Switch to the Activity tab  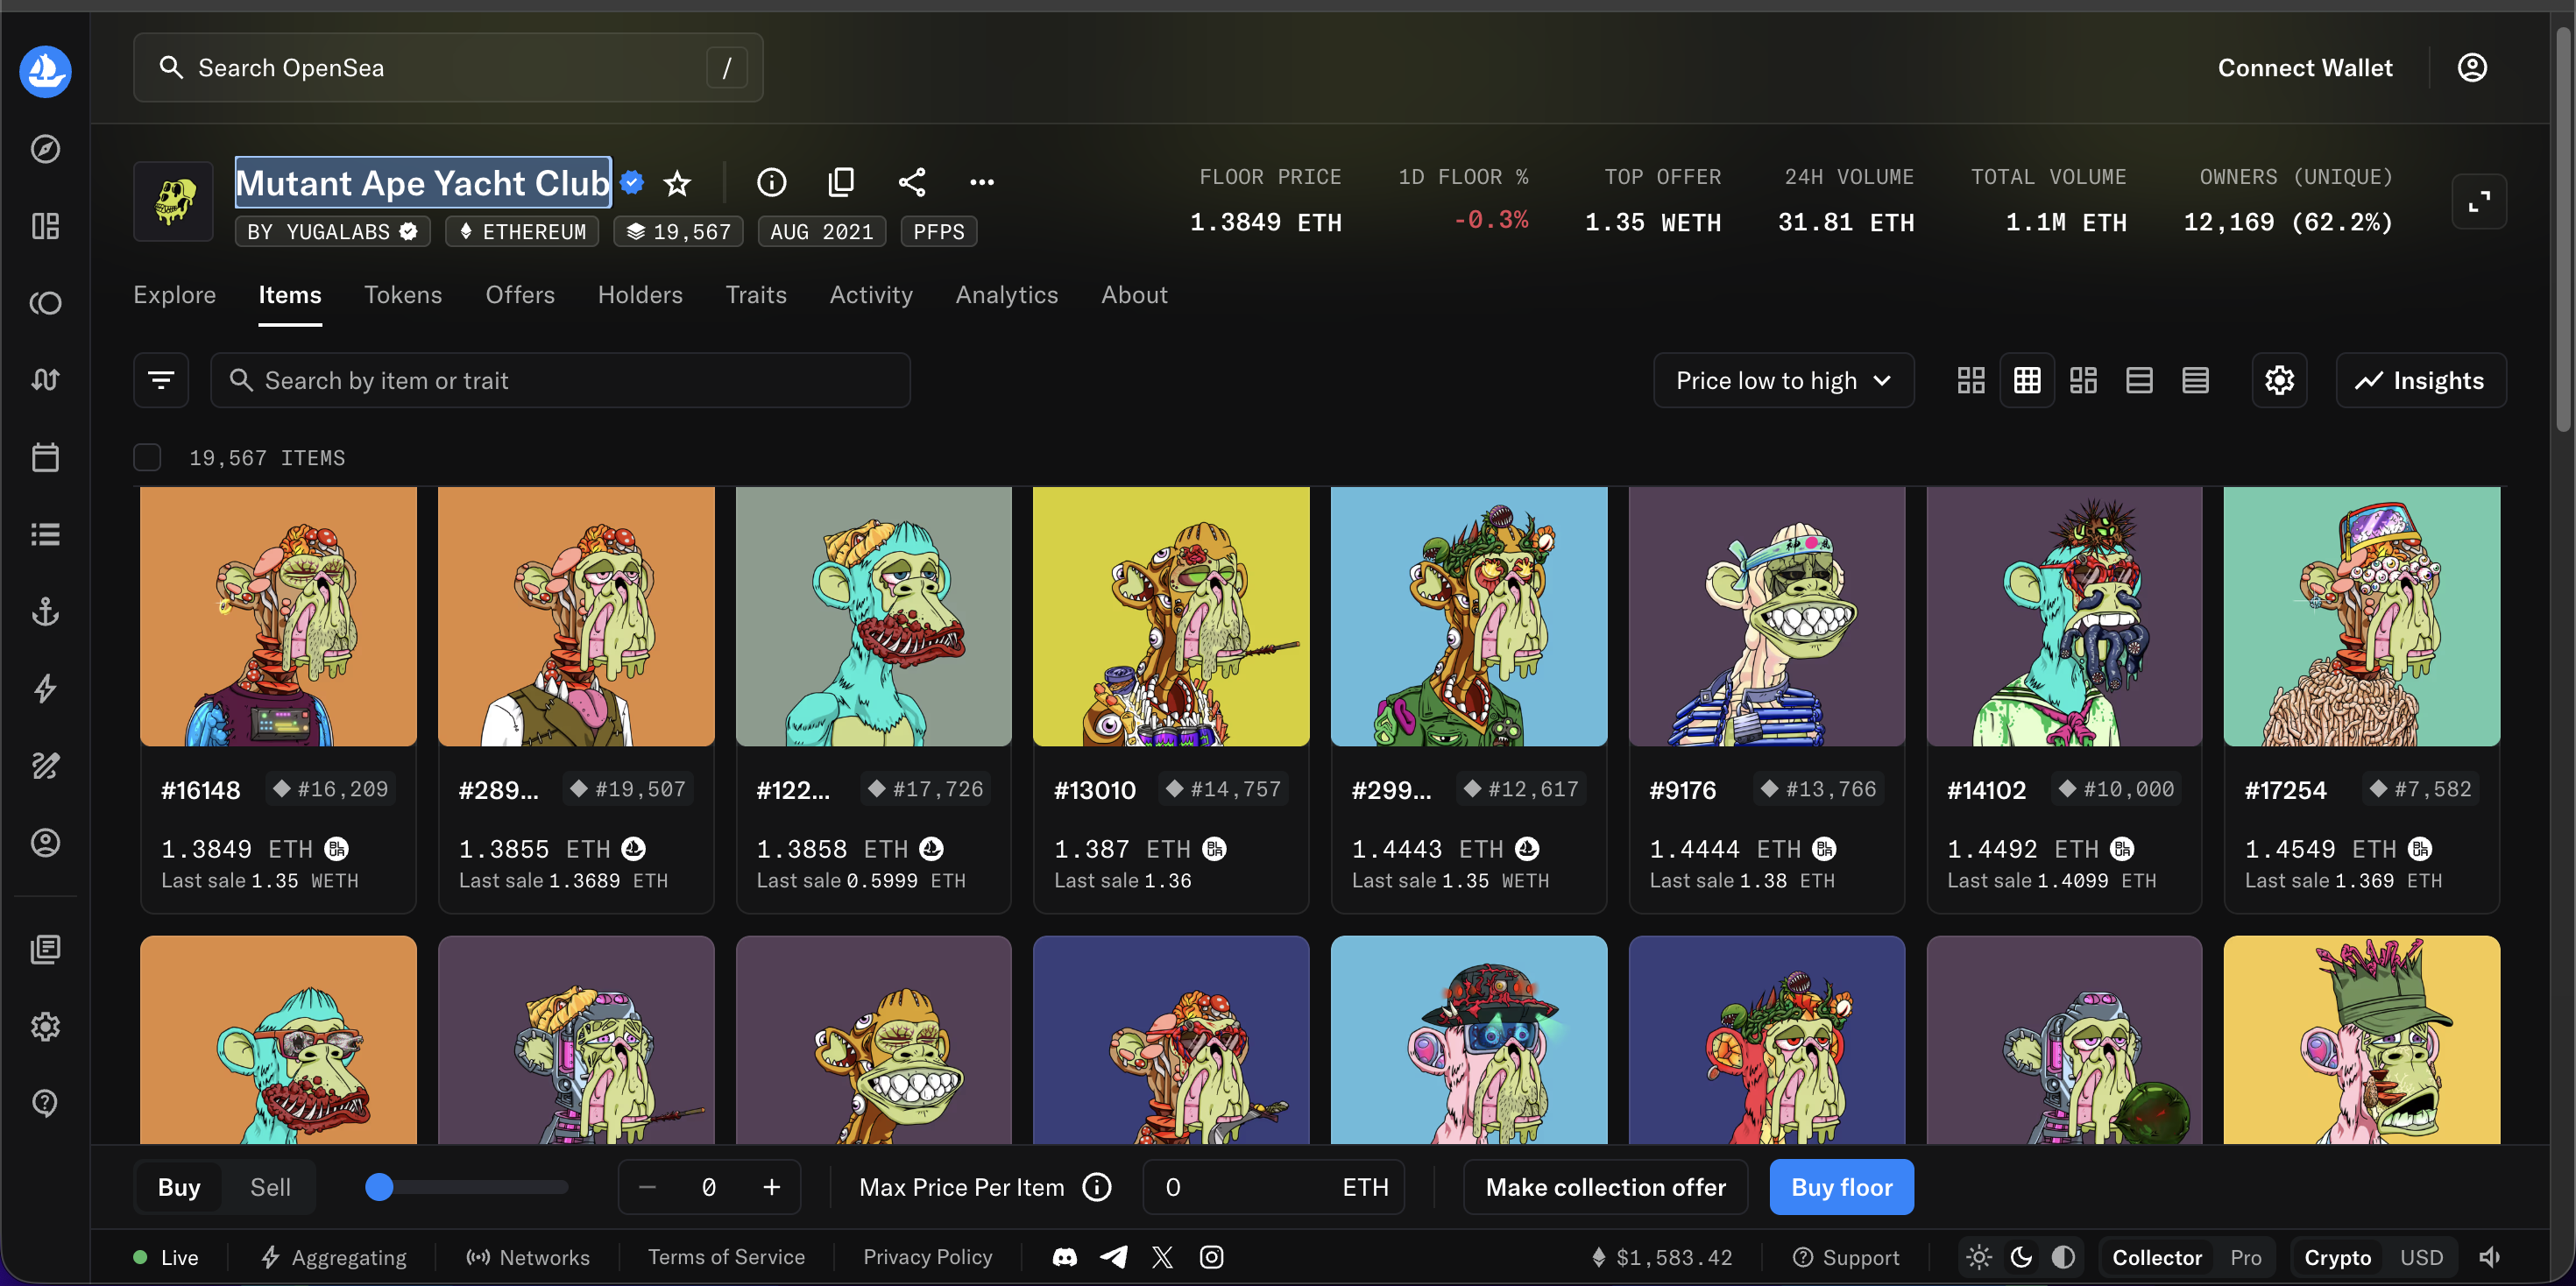870,295
